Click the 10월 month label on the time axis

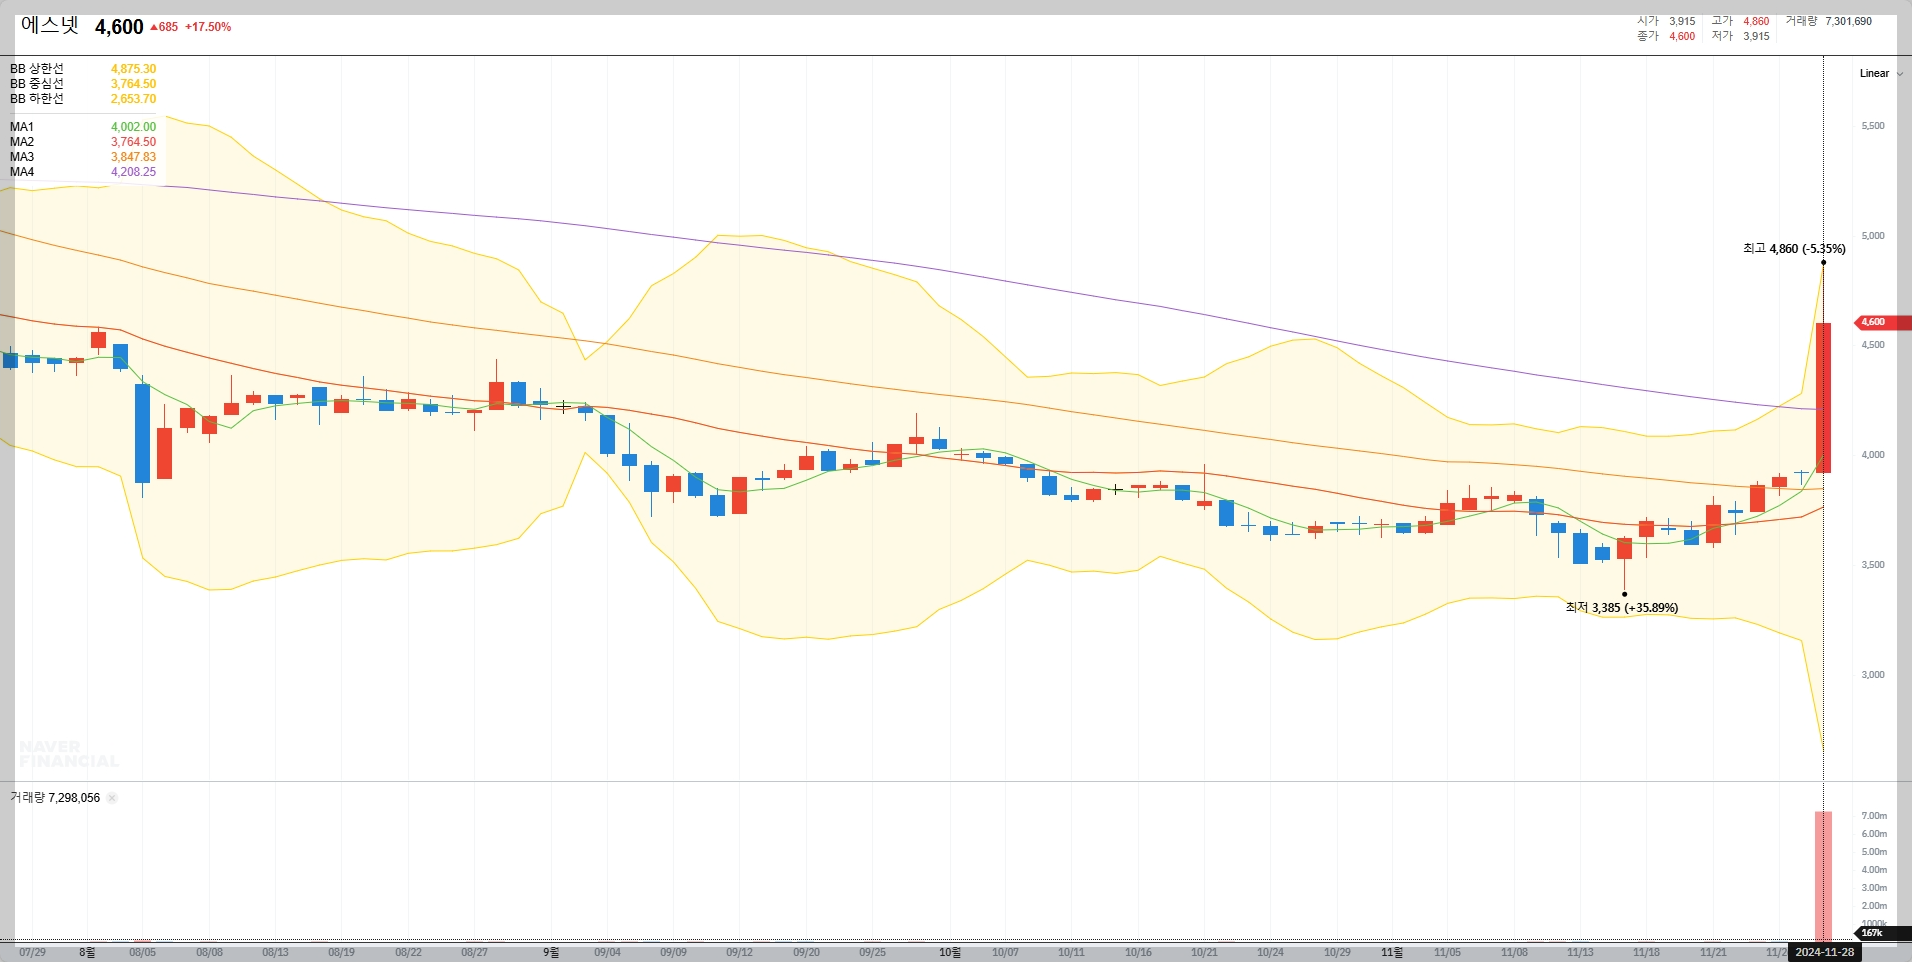click(949, 952)
